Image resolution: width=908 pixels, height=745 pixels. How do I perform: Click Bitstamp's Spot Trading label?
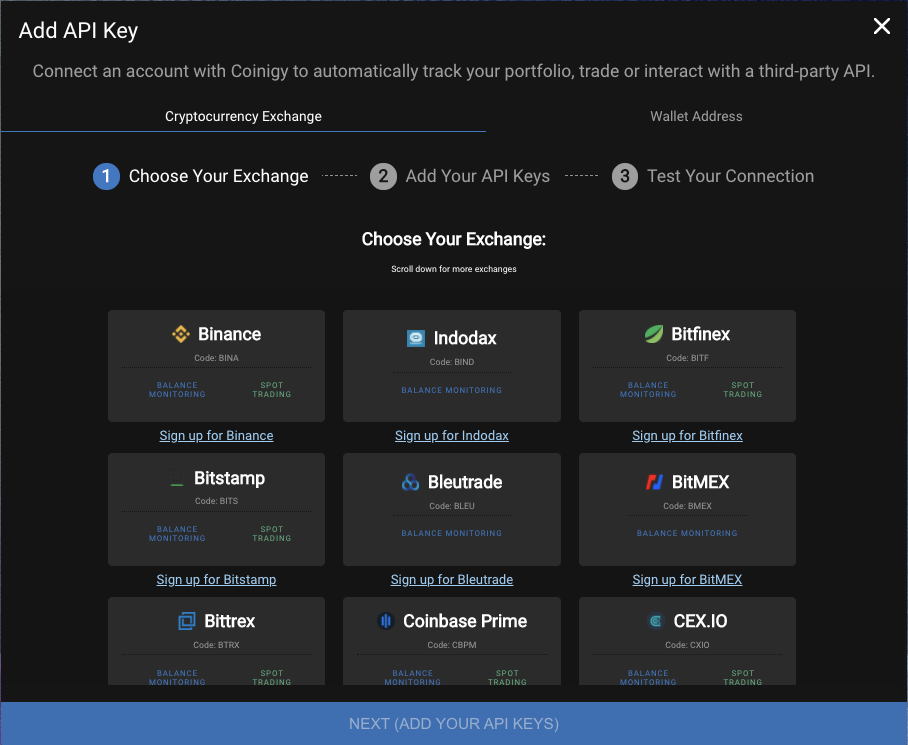coord(272,534)
